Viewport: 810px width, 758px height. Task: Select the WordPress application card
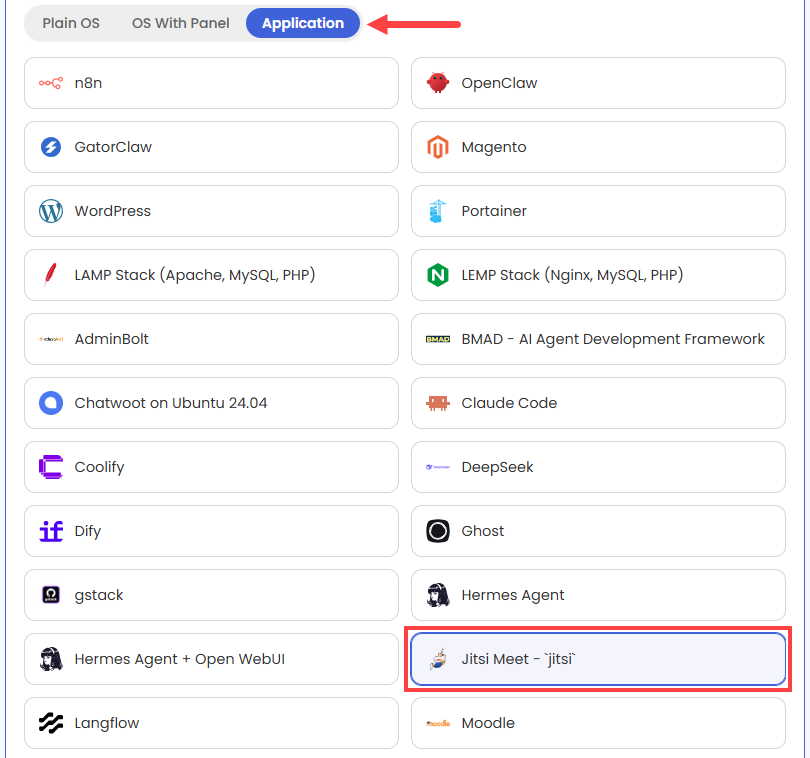point(211,211)
